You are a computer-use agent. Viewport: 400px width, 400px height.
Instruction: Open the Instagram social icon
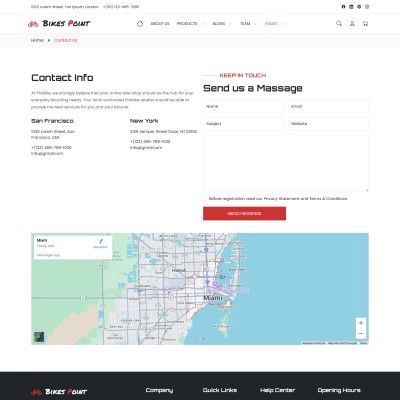click(x=367, y=7)
